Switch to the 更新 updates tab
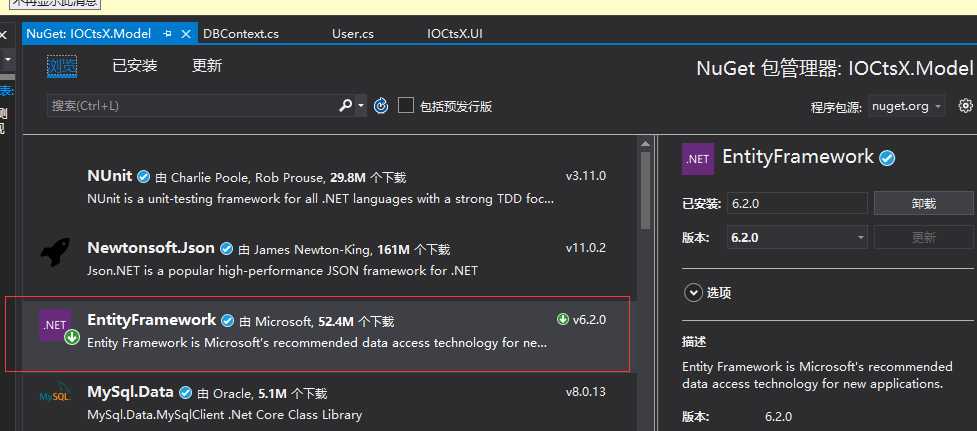Screen dimensions: 977x431 click(207, 65)
